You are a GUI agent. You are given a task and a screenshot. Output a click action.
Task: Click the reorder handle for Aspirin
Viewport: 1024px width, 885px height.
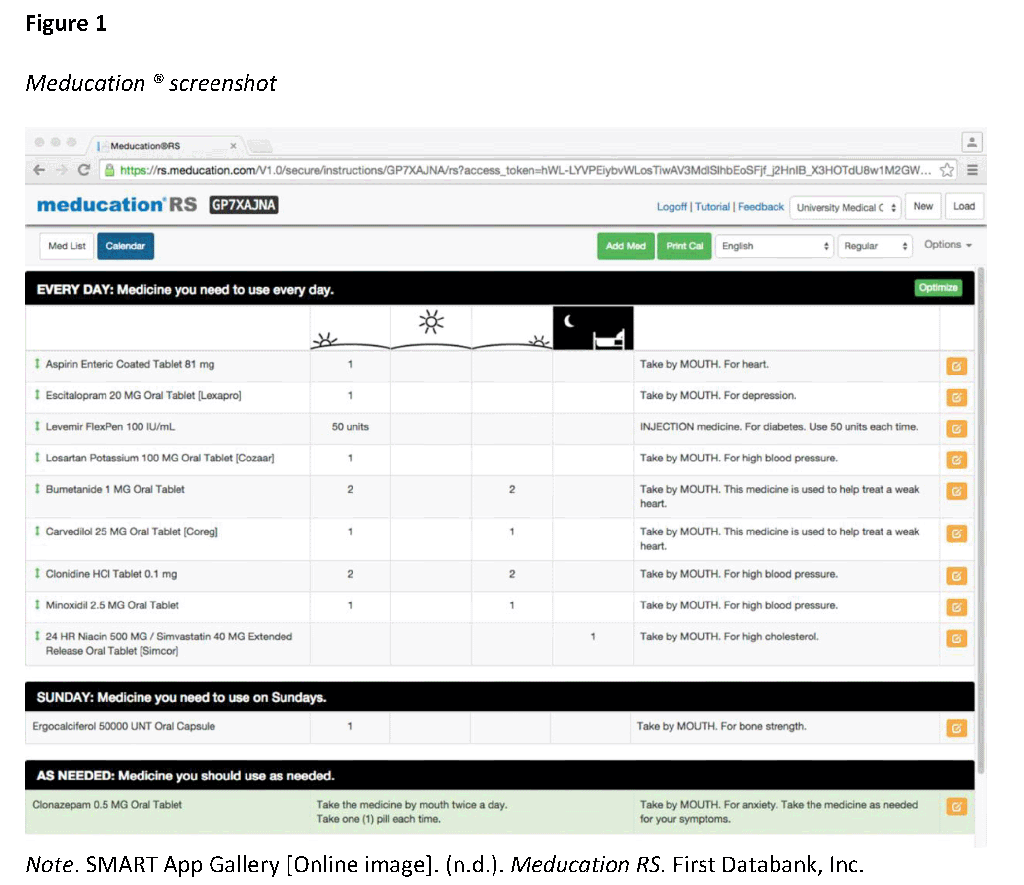click(x=37, y=364)
